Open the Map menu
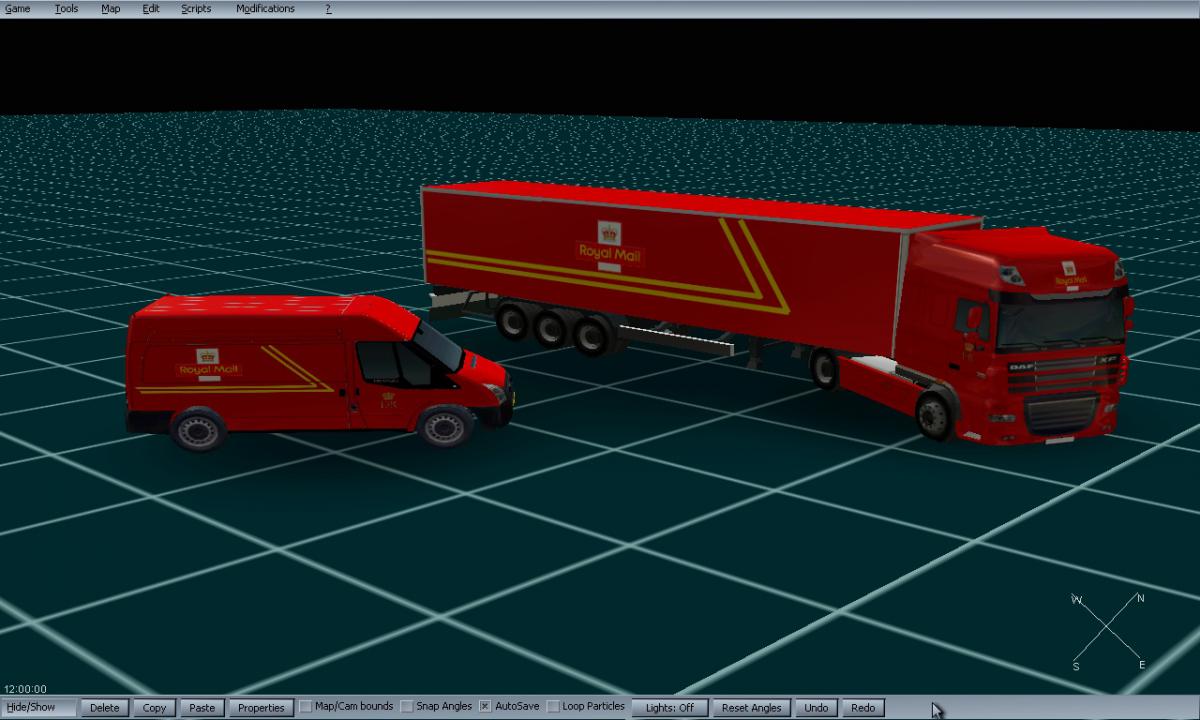1200x720 pixels. pos(111,9)
